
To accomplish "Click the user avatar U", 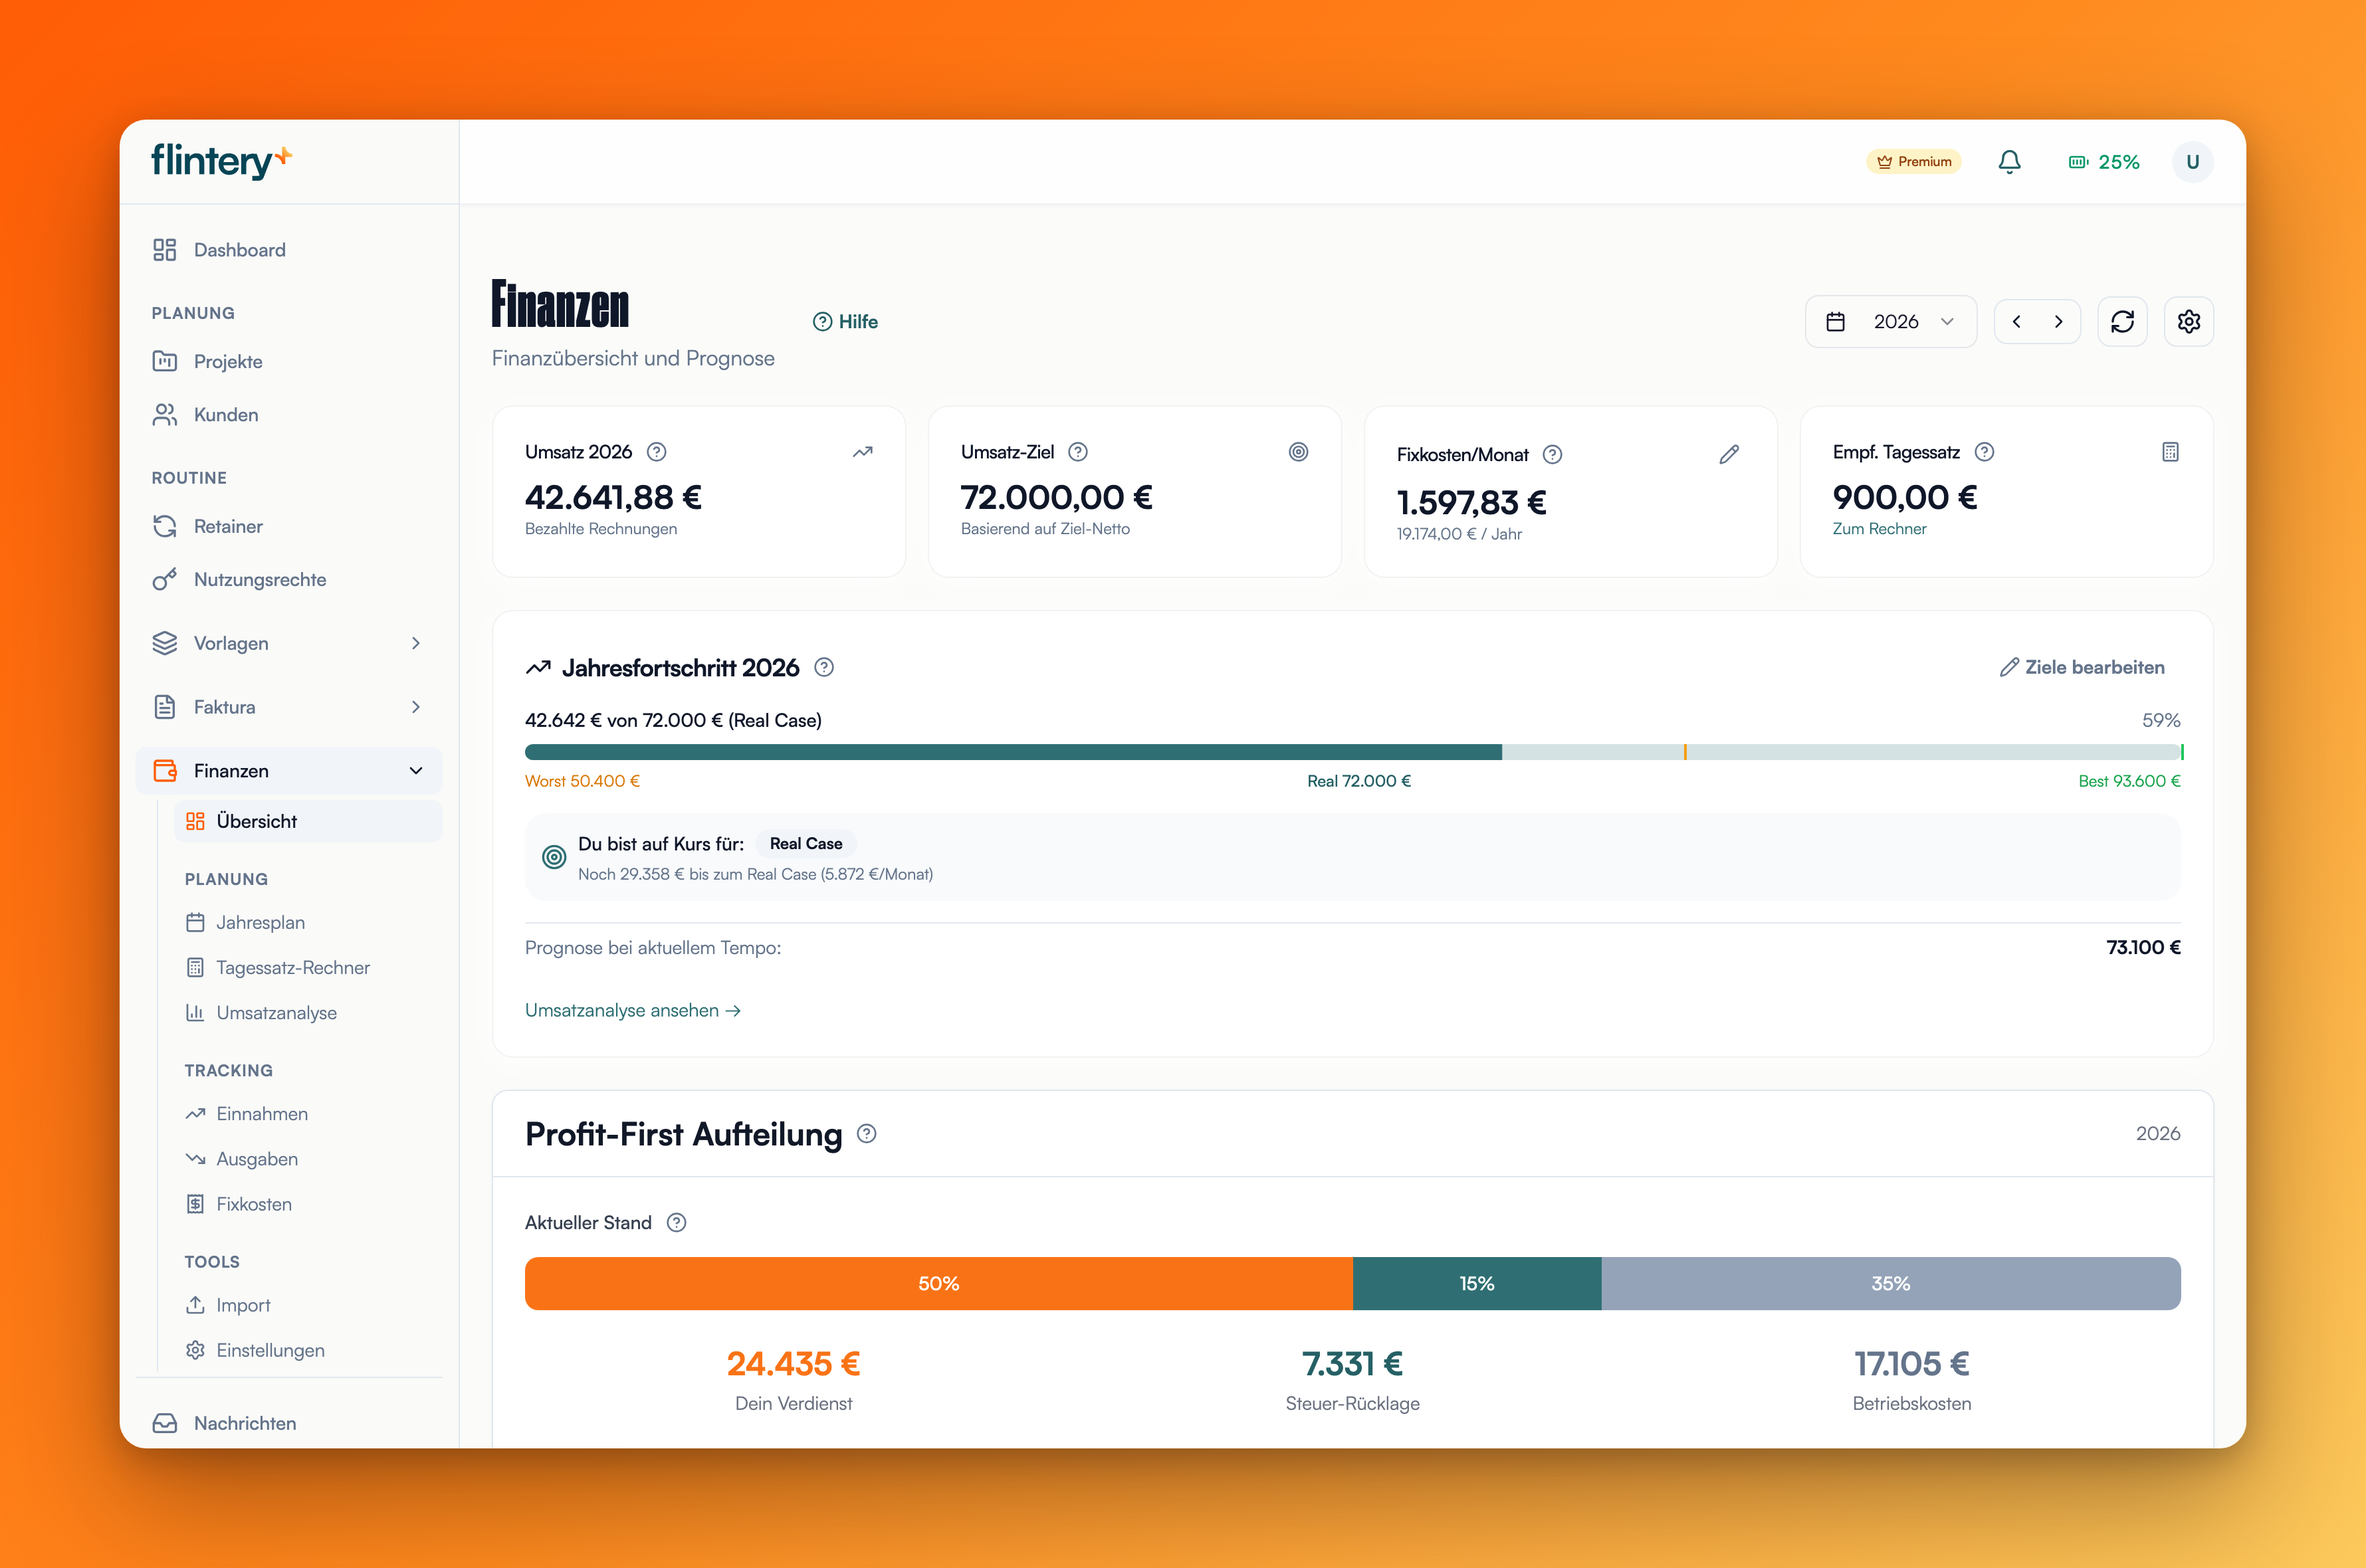I will (x=2192, y=162).
